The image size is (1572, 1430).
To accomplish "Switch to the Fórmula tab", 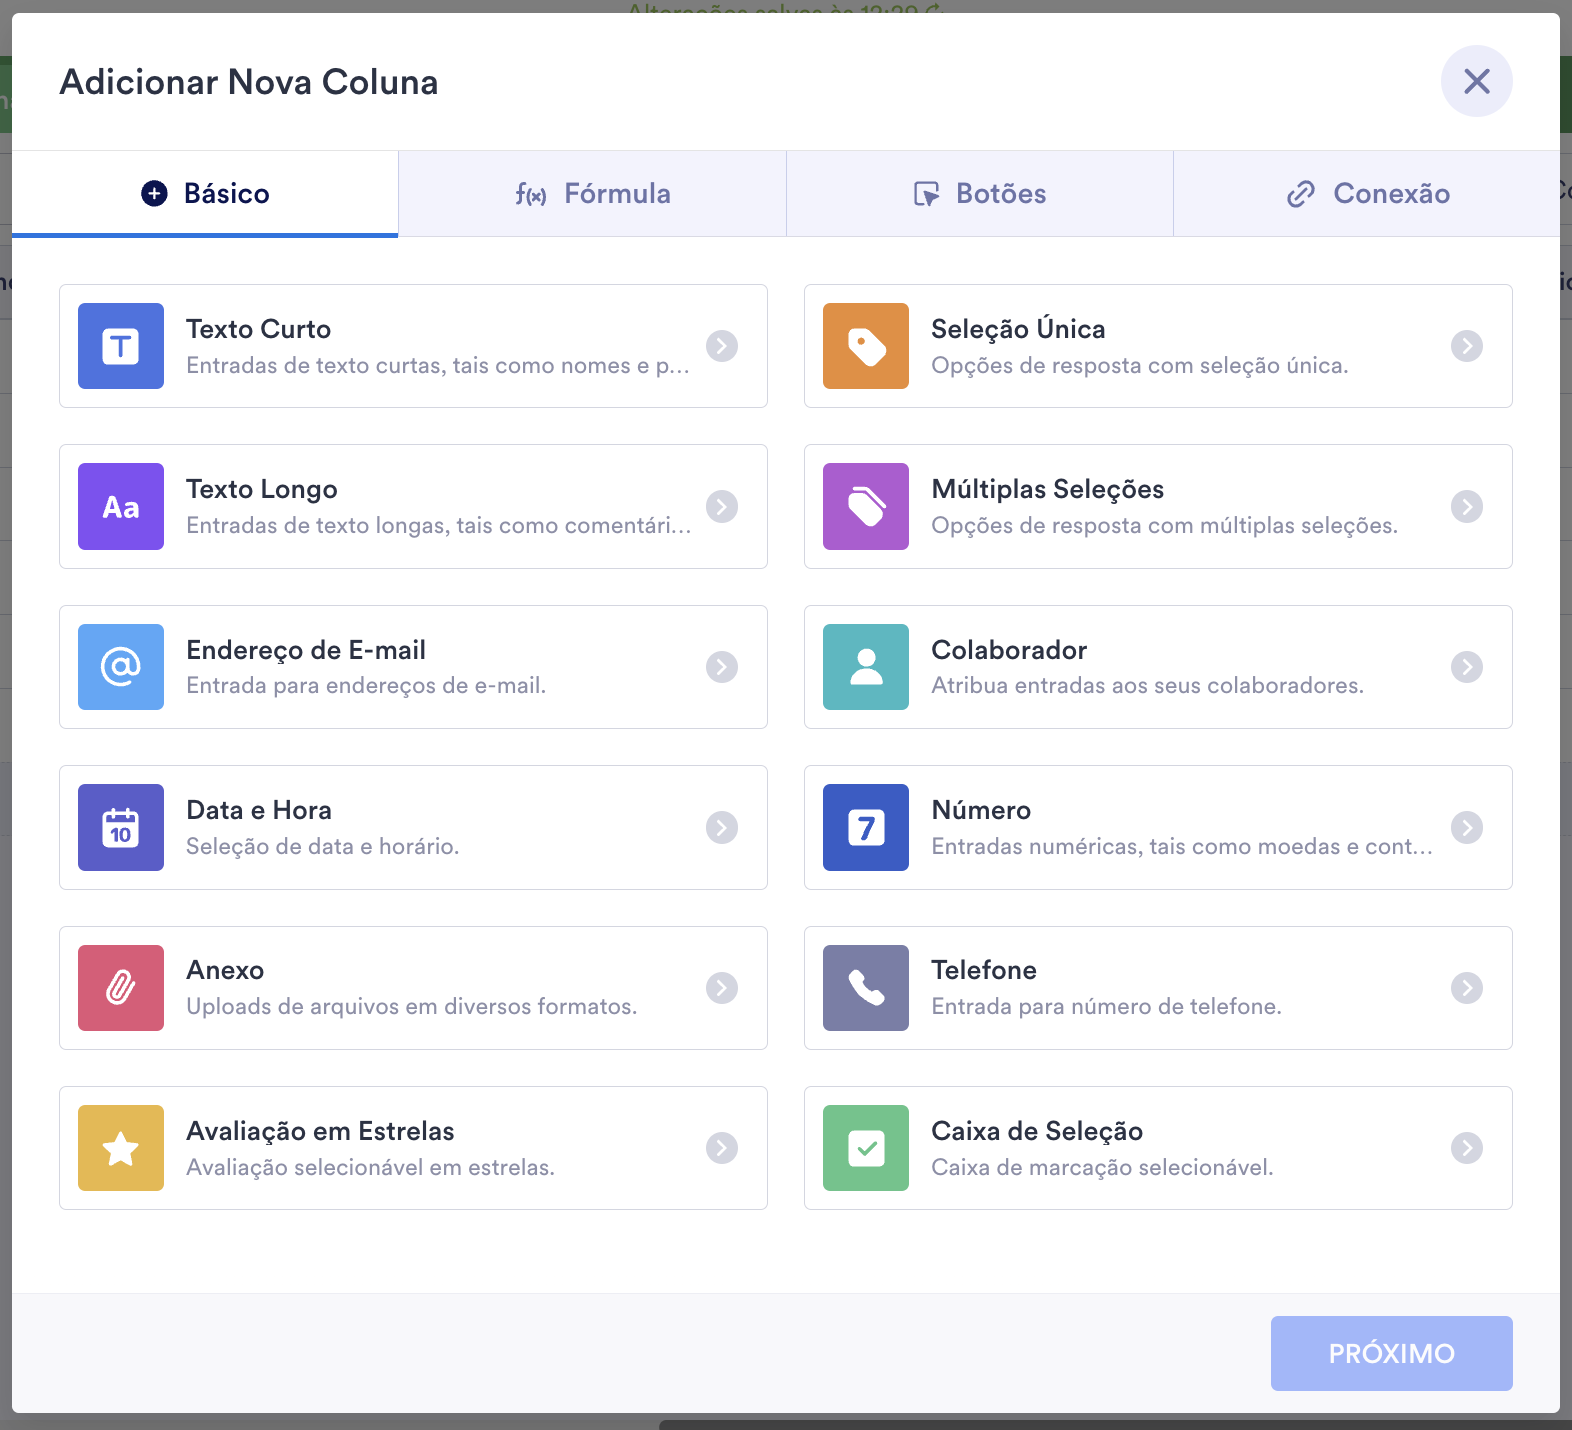I will [x=593, y=194].
